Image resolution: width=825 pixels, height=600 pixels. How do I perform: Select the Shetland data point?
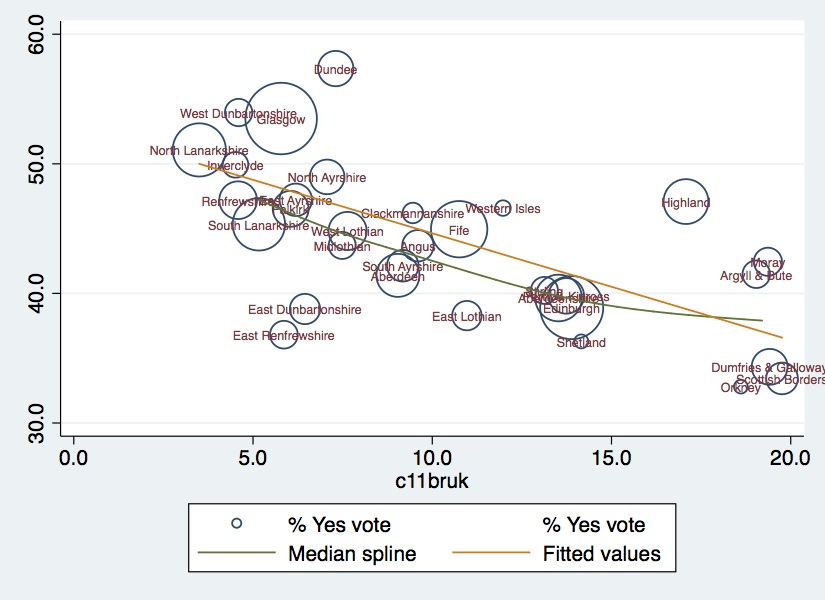[581, 342]
